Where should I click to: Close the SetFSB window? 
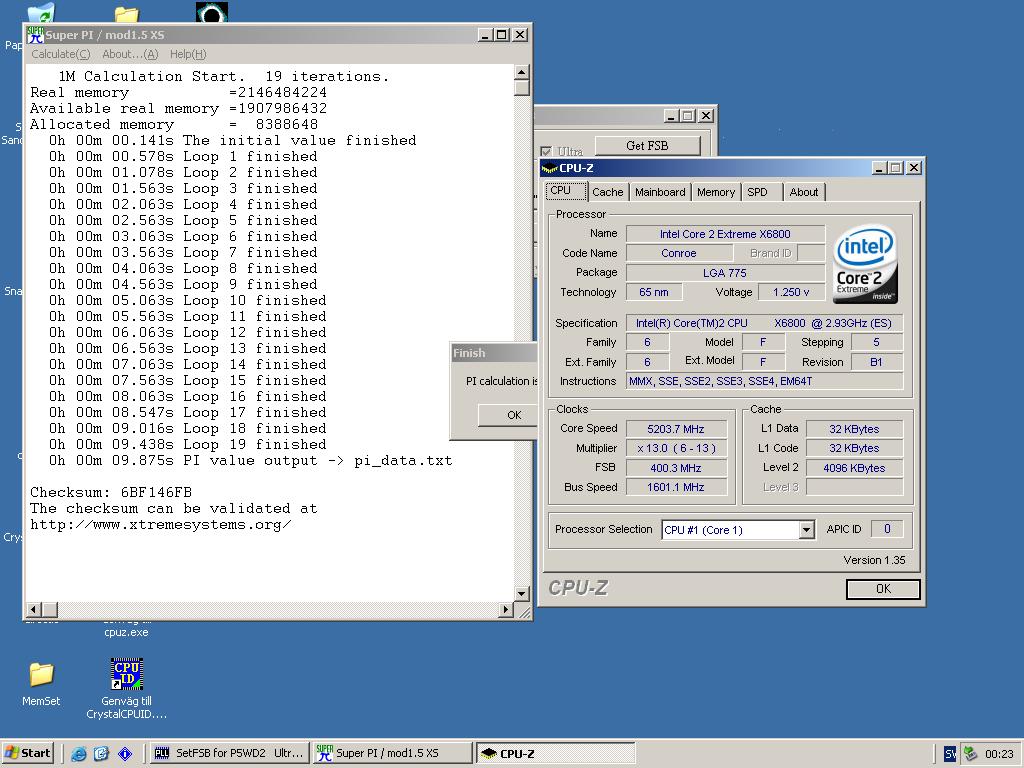[706, 116]
